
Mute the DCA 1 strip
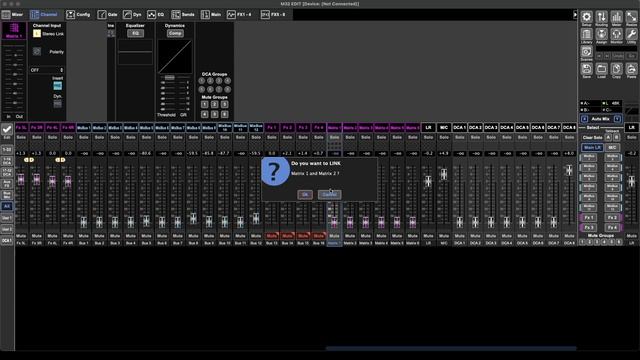[x=460, y=236]
